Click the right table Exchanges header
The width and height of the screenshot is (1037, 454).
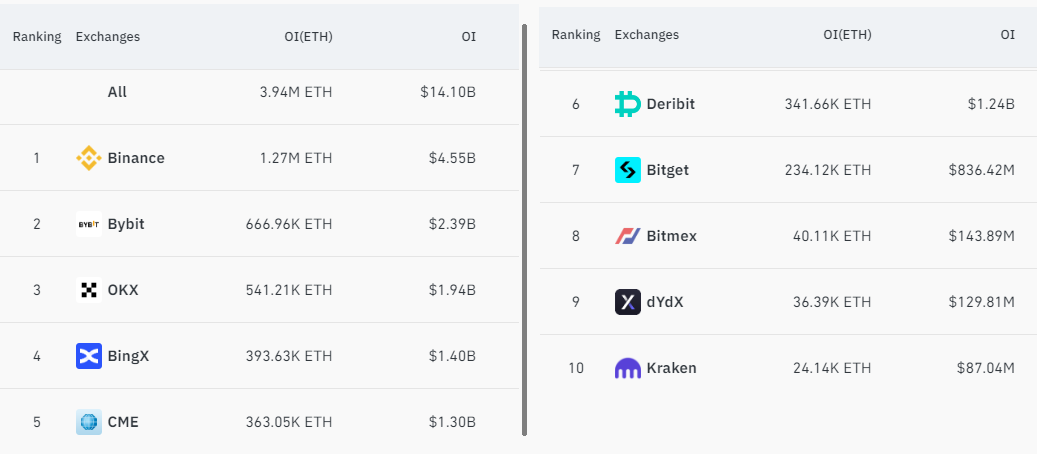click(x=647, y=35)
